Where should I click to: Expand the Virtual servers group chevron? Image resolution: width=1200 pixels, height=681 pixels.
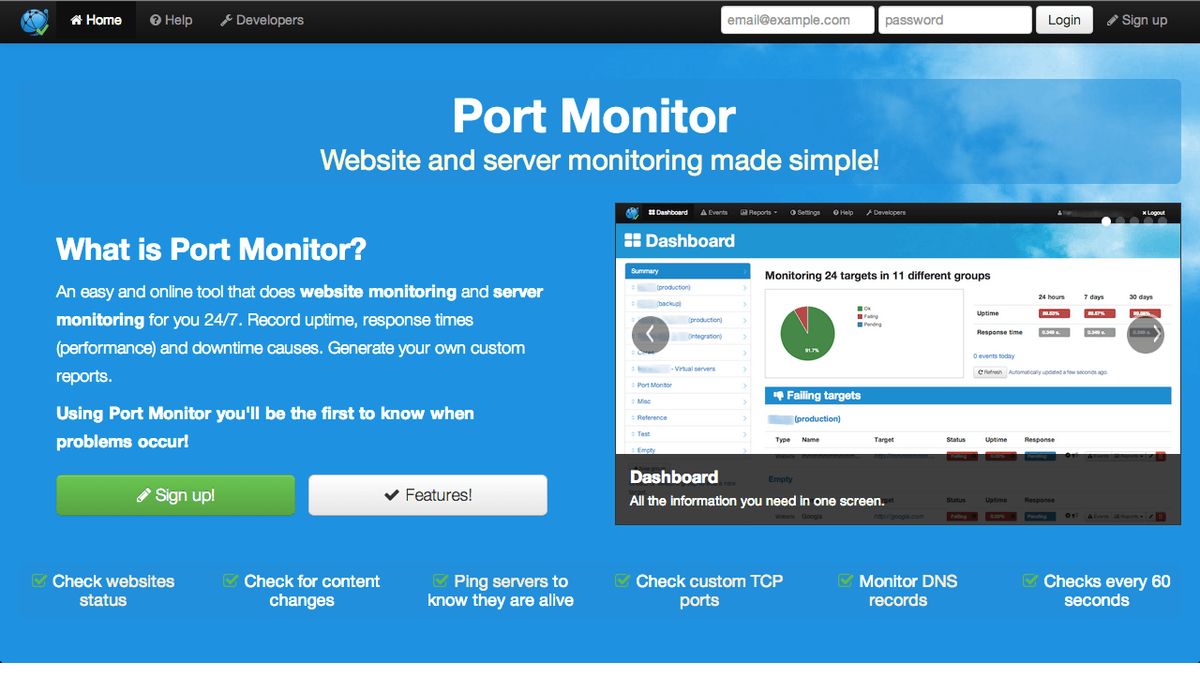point(744,368)
